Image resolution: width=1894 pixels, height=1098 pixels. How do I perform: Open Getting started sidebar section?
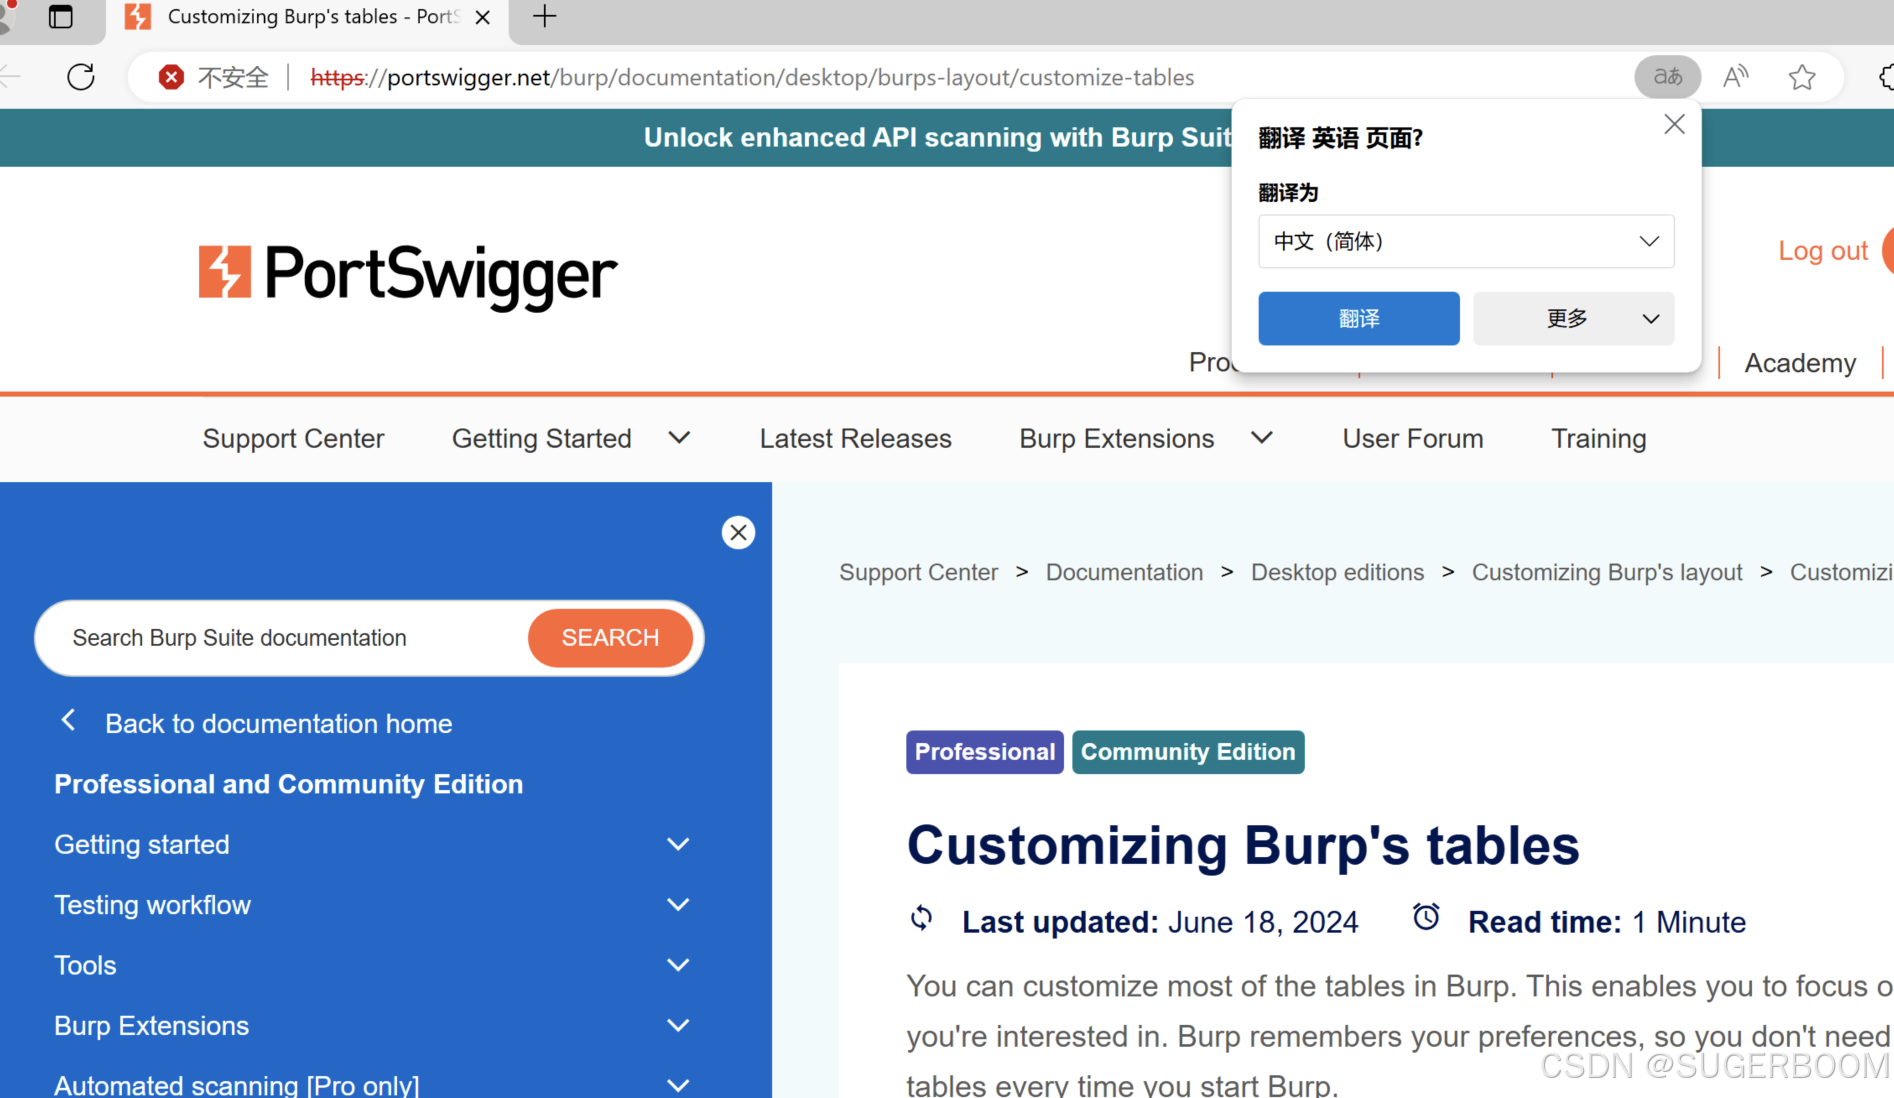(141, 844)
